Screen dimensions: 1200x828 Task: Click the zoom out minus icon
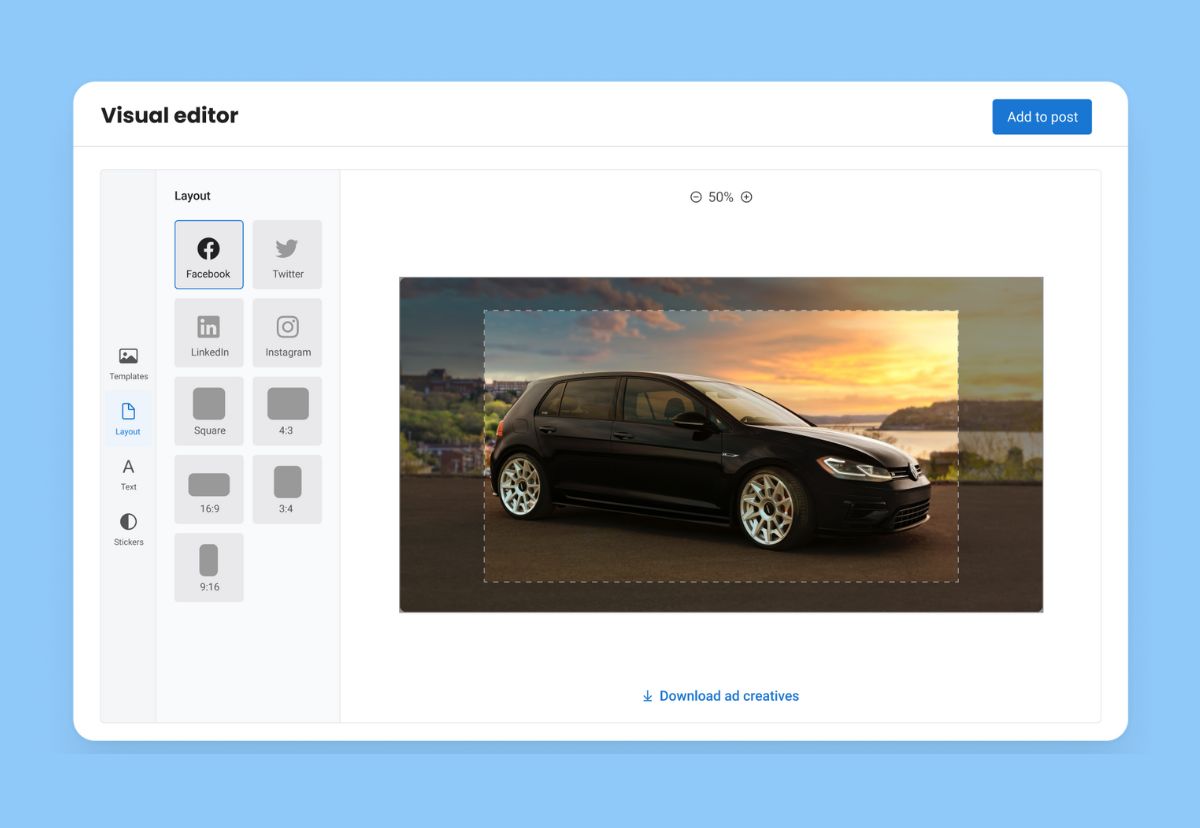coord(696,197)
